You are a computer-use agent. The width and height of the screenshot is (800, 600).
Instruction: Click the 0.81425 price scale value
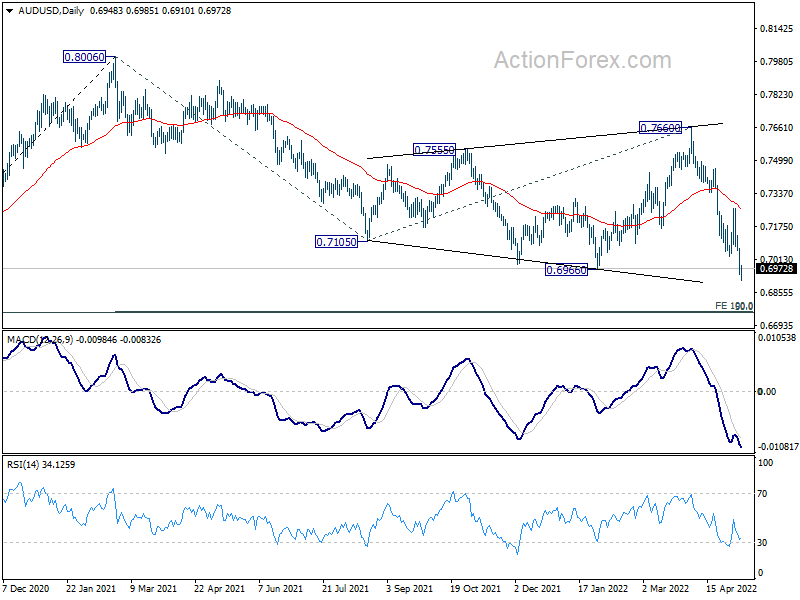777,29
